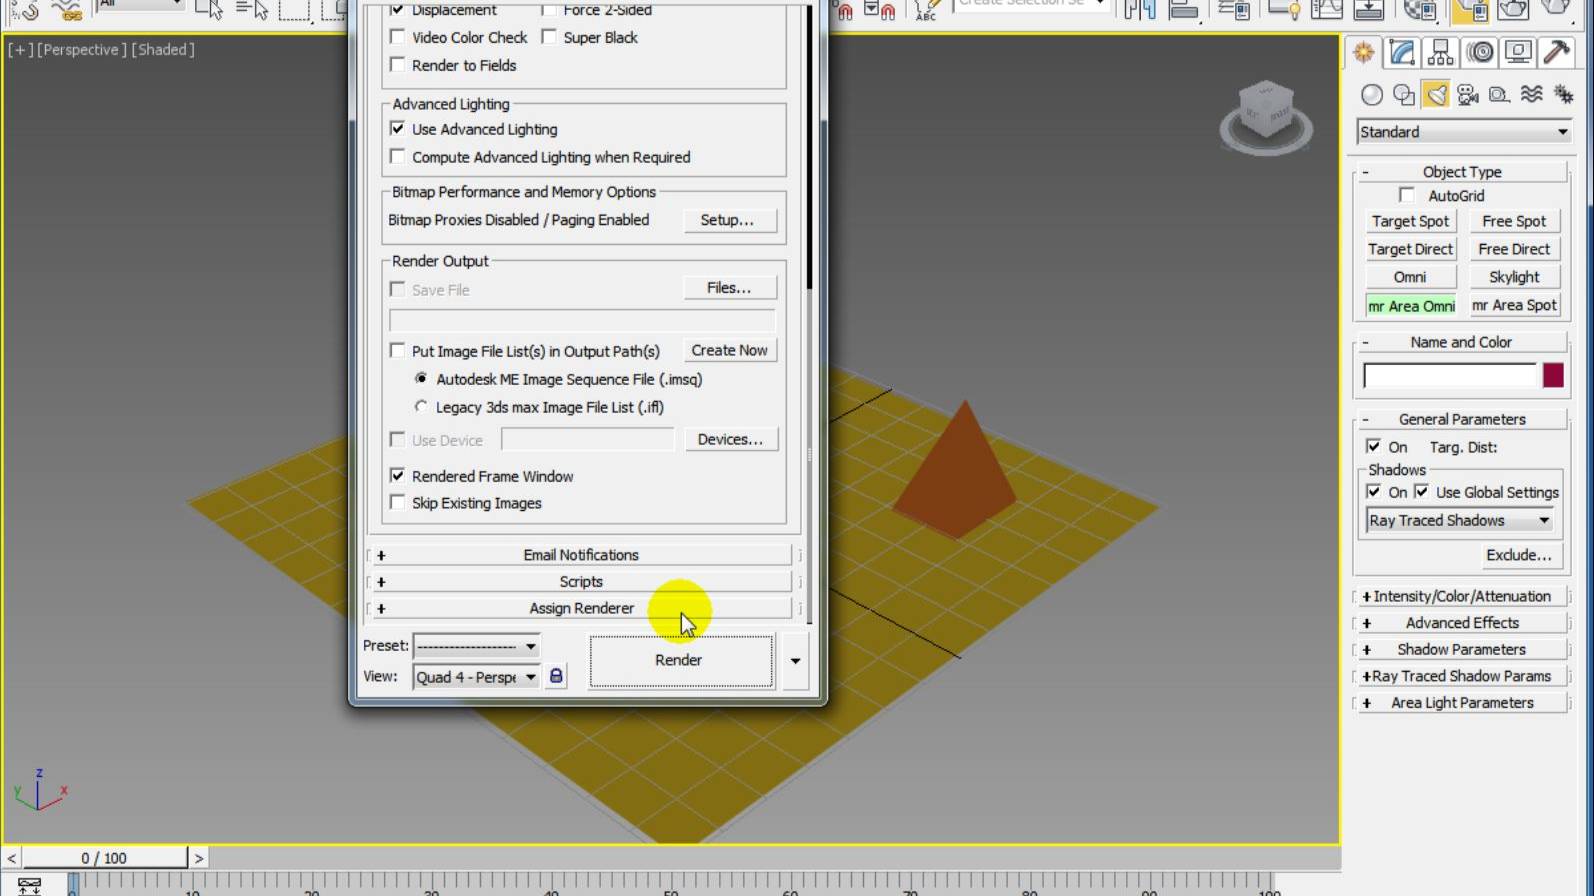The height and width of the screenshot is (896, 1594).
Task: Expand the Area Light Parameters rollout
Action: coord(1461,703)
